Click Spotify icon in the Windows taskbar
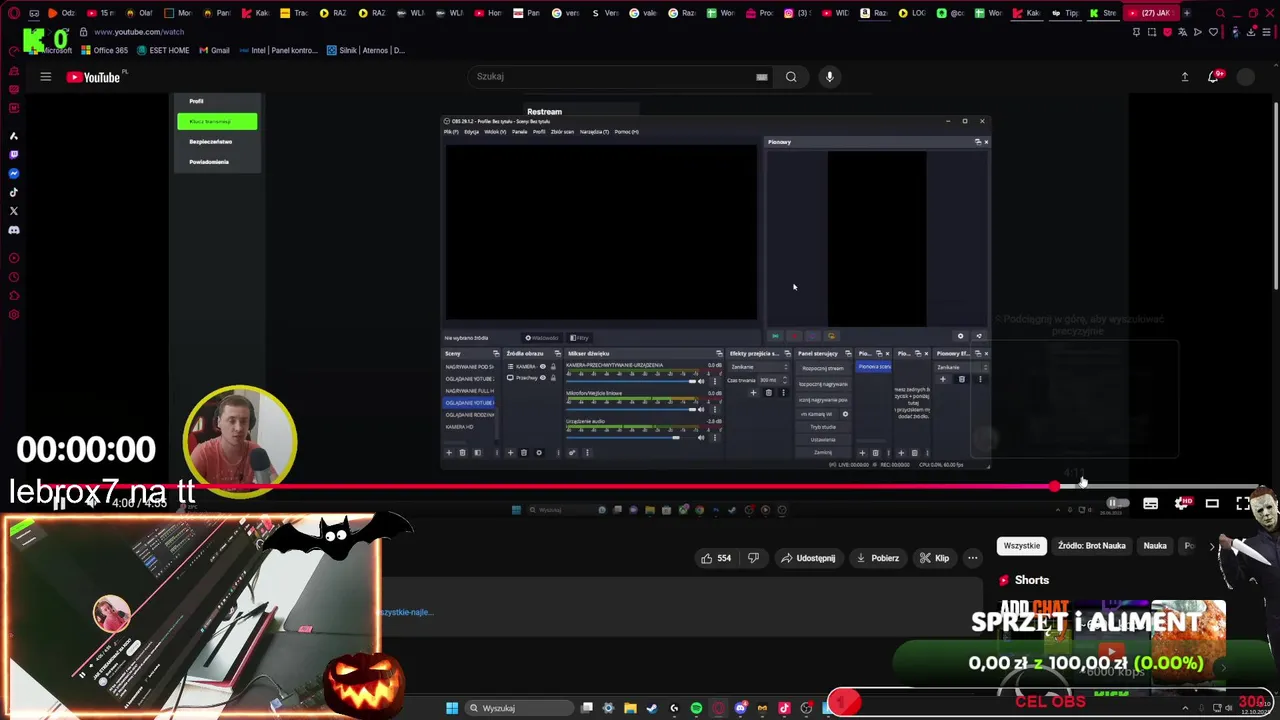This screenshot has height=720, width=1280. coord(697,708)
